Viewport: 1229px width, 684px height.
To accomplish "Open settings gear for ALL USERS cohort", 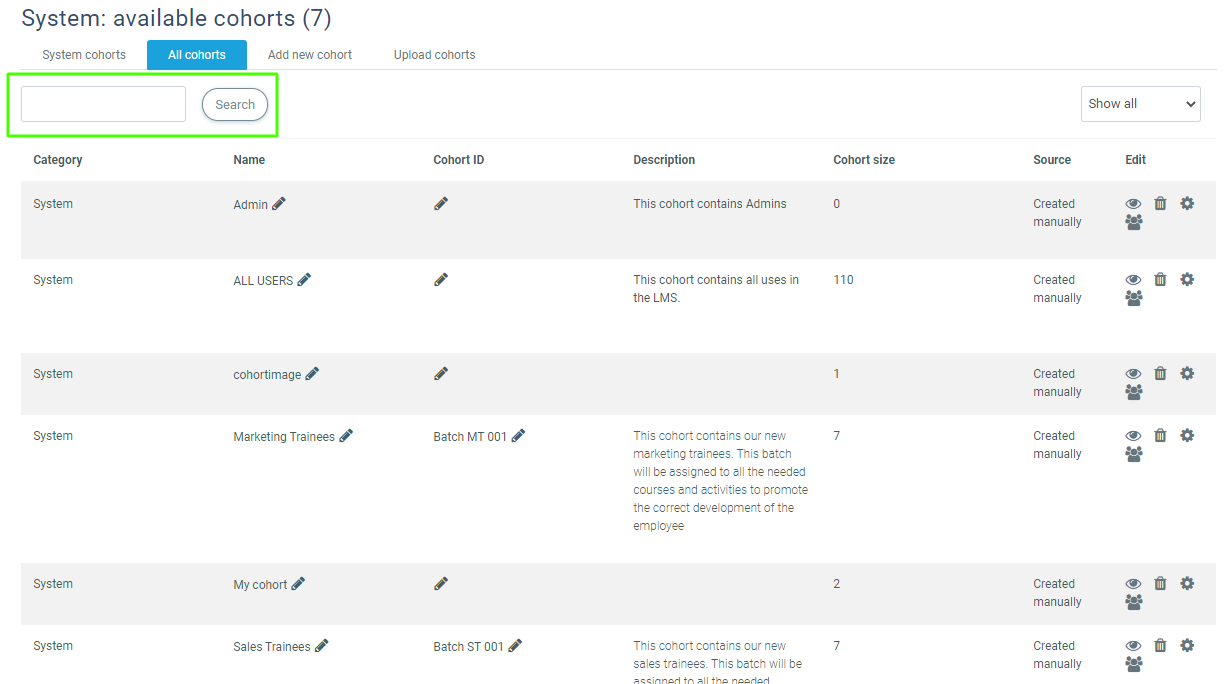I will pos(1187,280).
